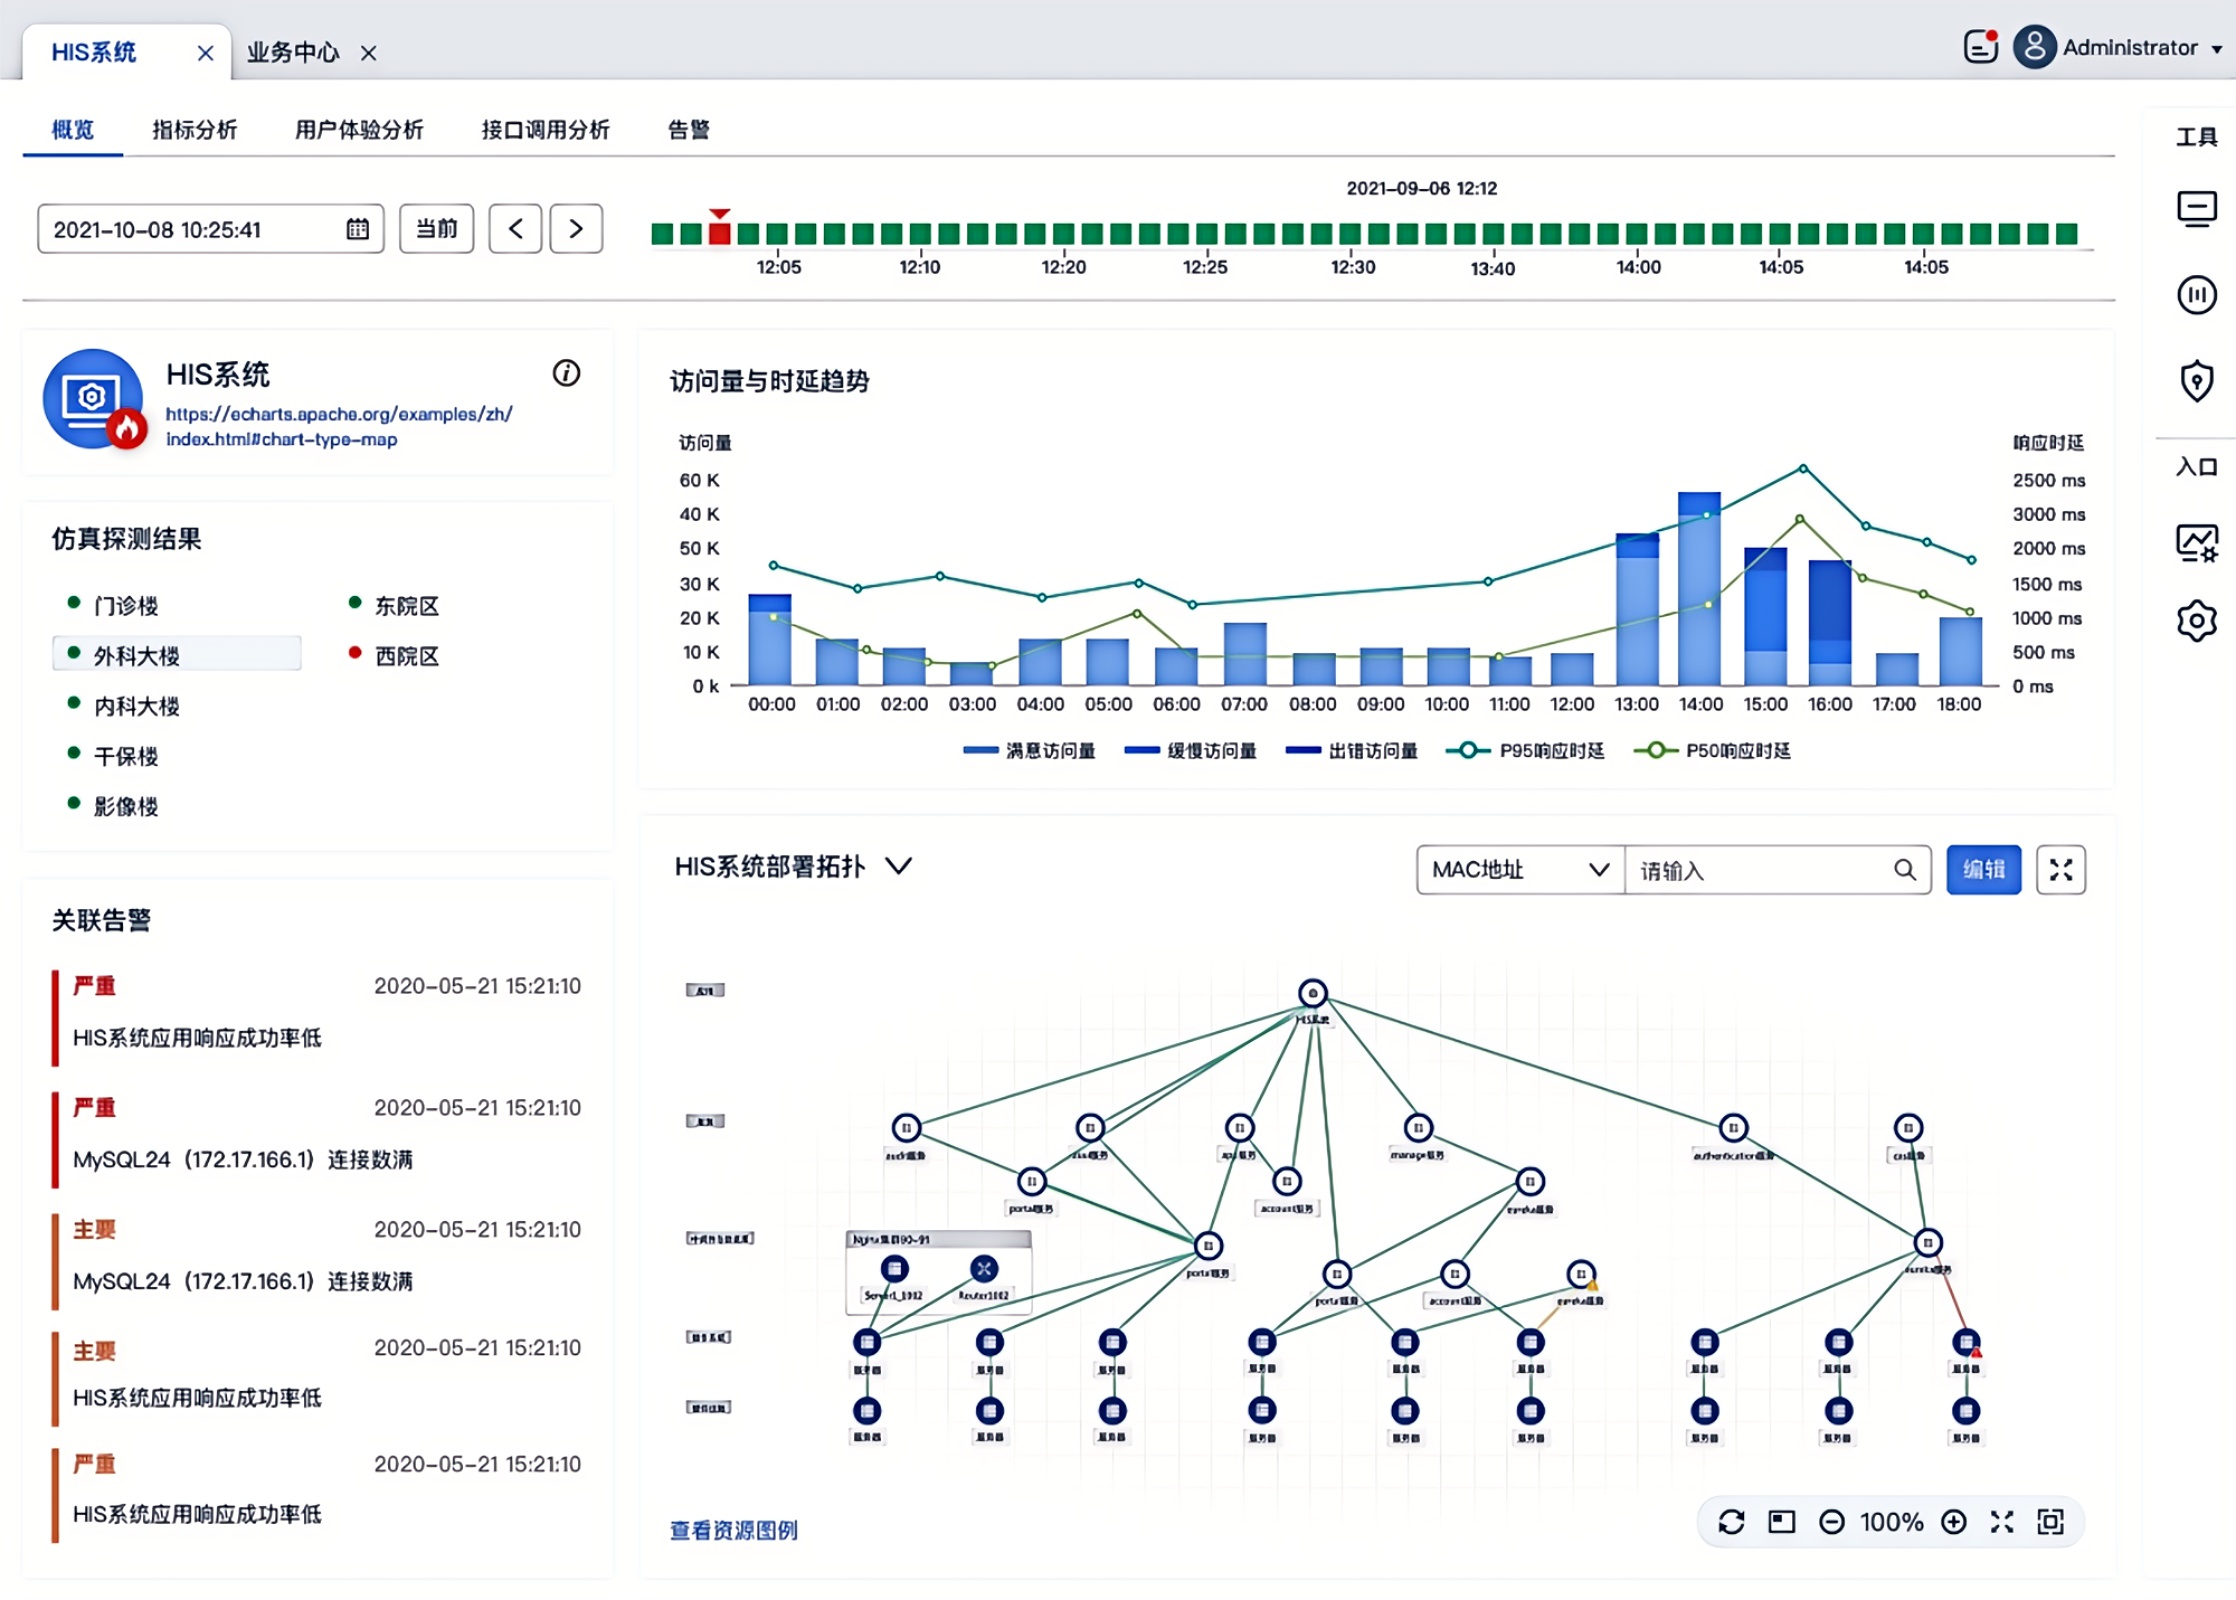Viewport: 2236px width, 1600px height.
Task: Expand topology to fullscreen icon
Action: 2060,869
